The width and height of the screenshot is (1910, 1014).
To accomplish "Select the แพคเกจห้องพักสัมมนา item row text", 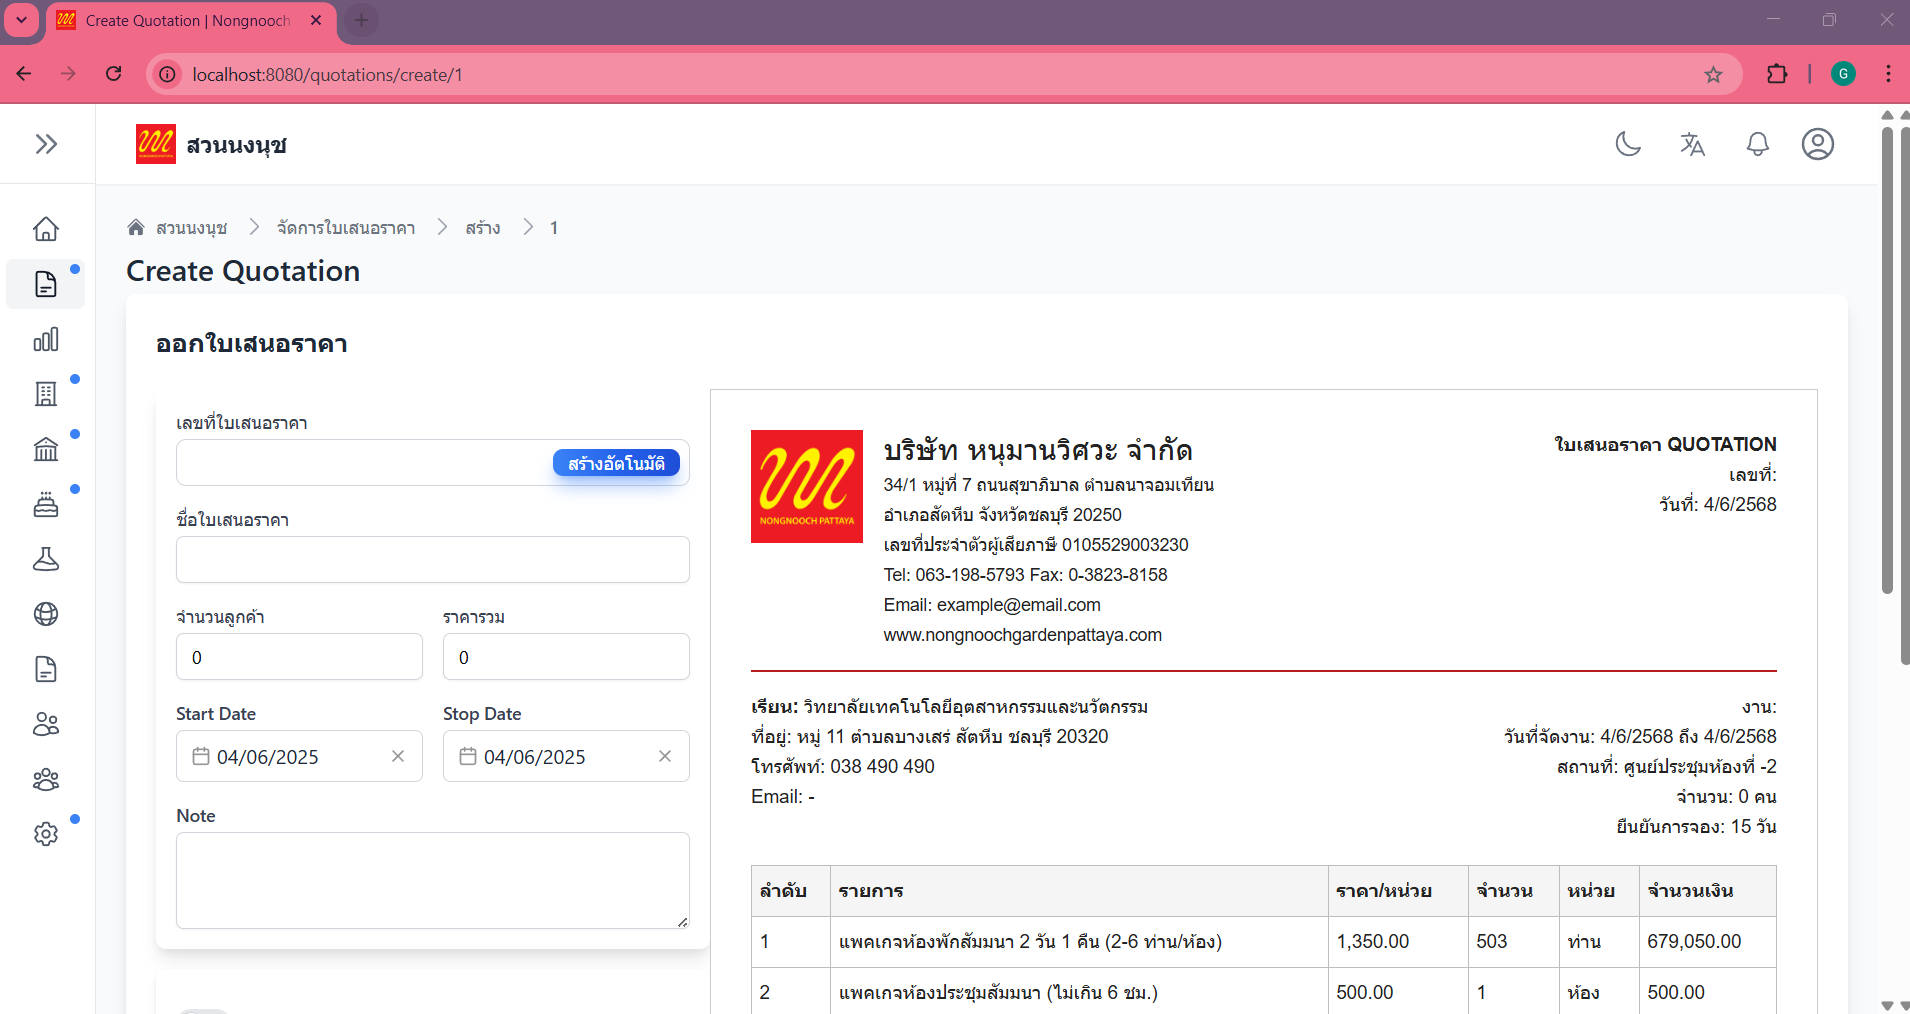I will point(1030,941).
